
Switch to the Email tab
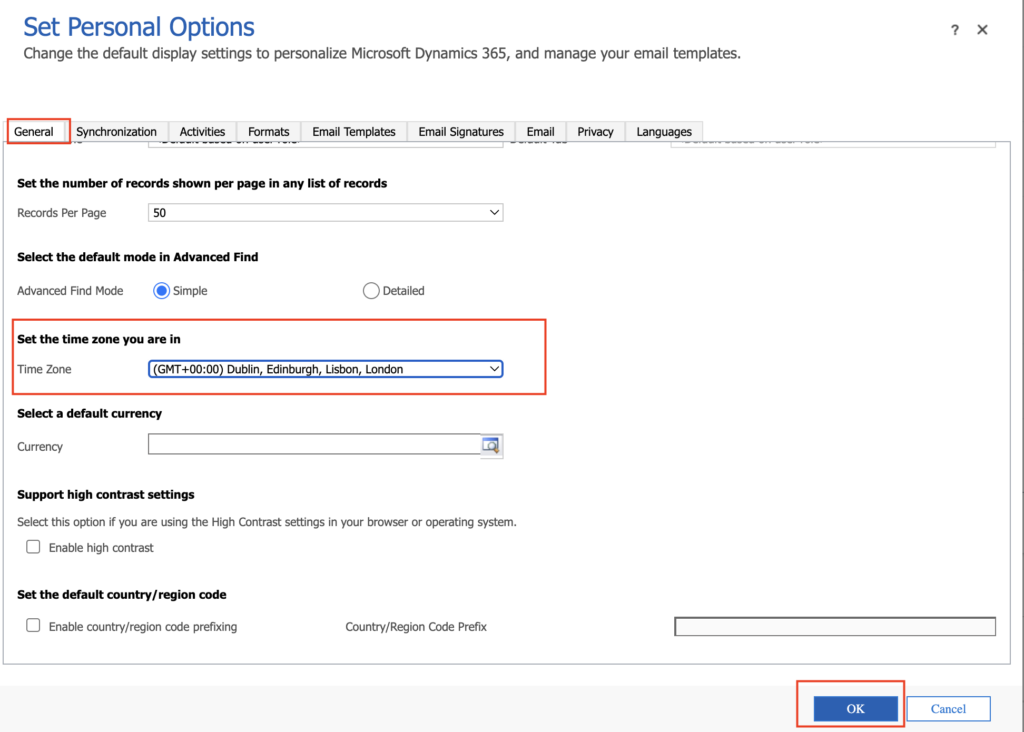tap(541, 131)
